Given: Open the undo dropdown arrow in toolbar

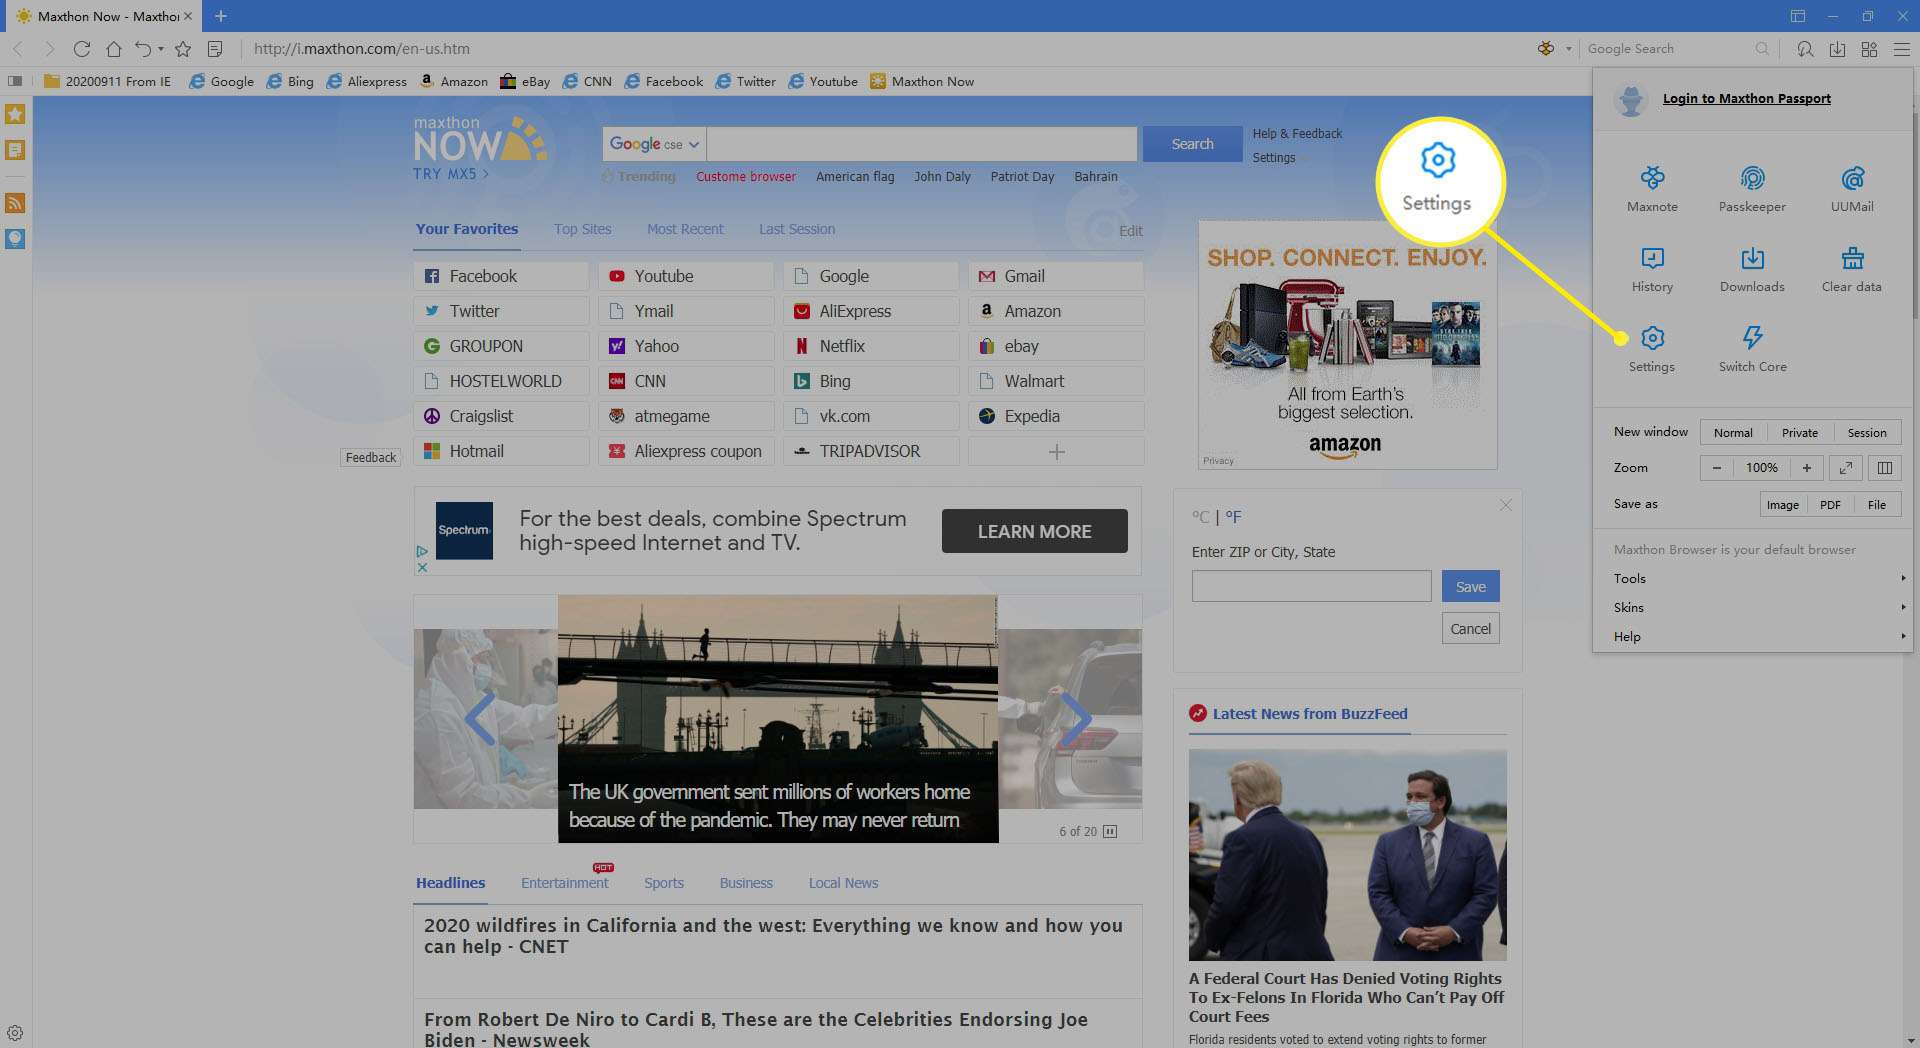Looking at the screenshot, I should 161,48.
